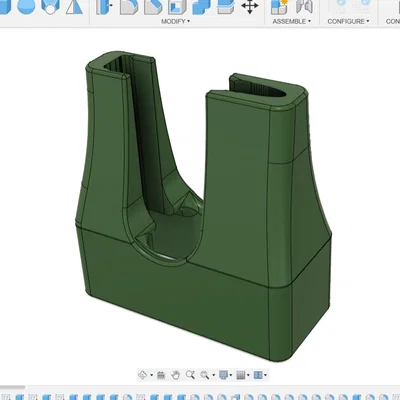Screen dimensions: 400x400
Task: Click the Zoom Window/Fit tool
Action: tap(205, 375)
